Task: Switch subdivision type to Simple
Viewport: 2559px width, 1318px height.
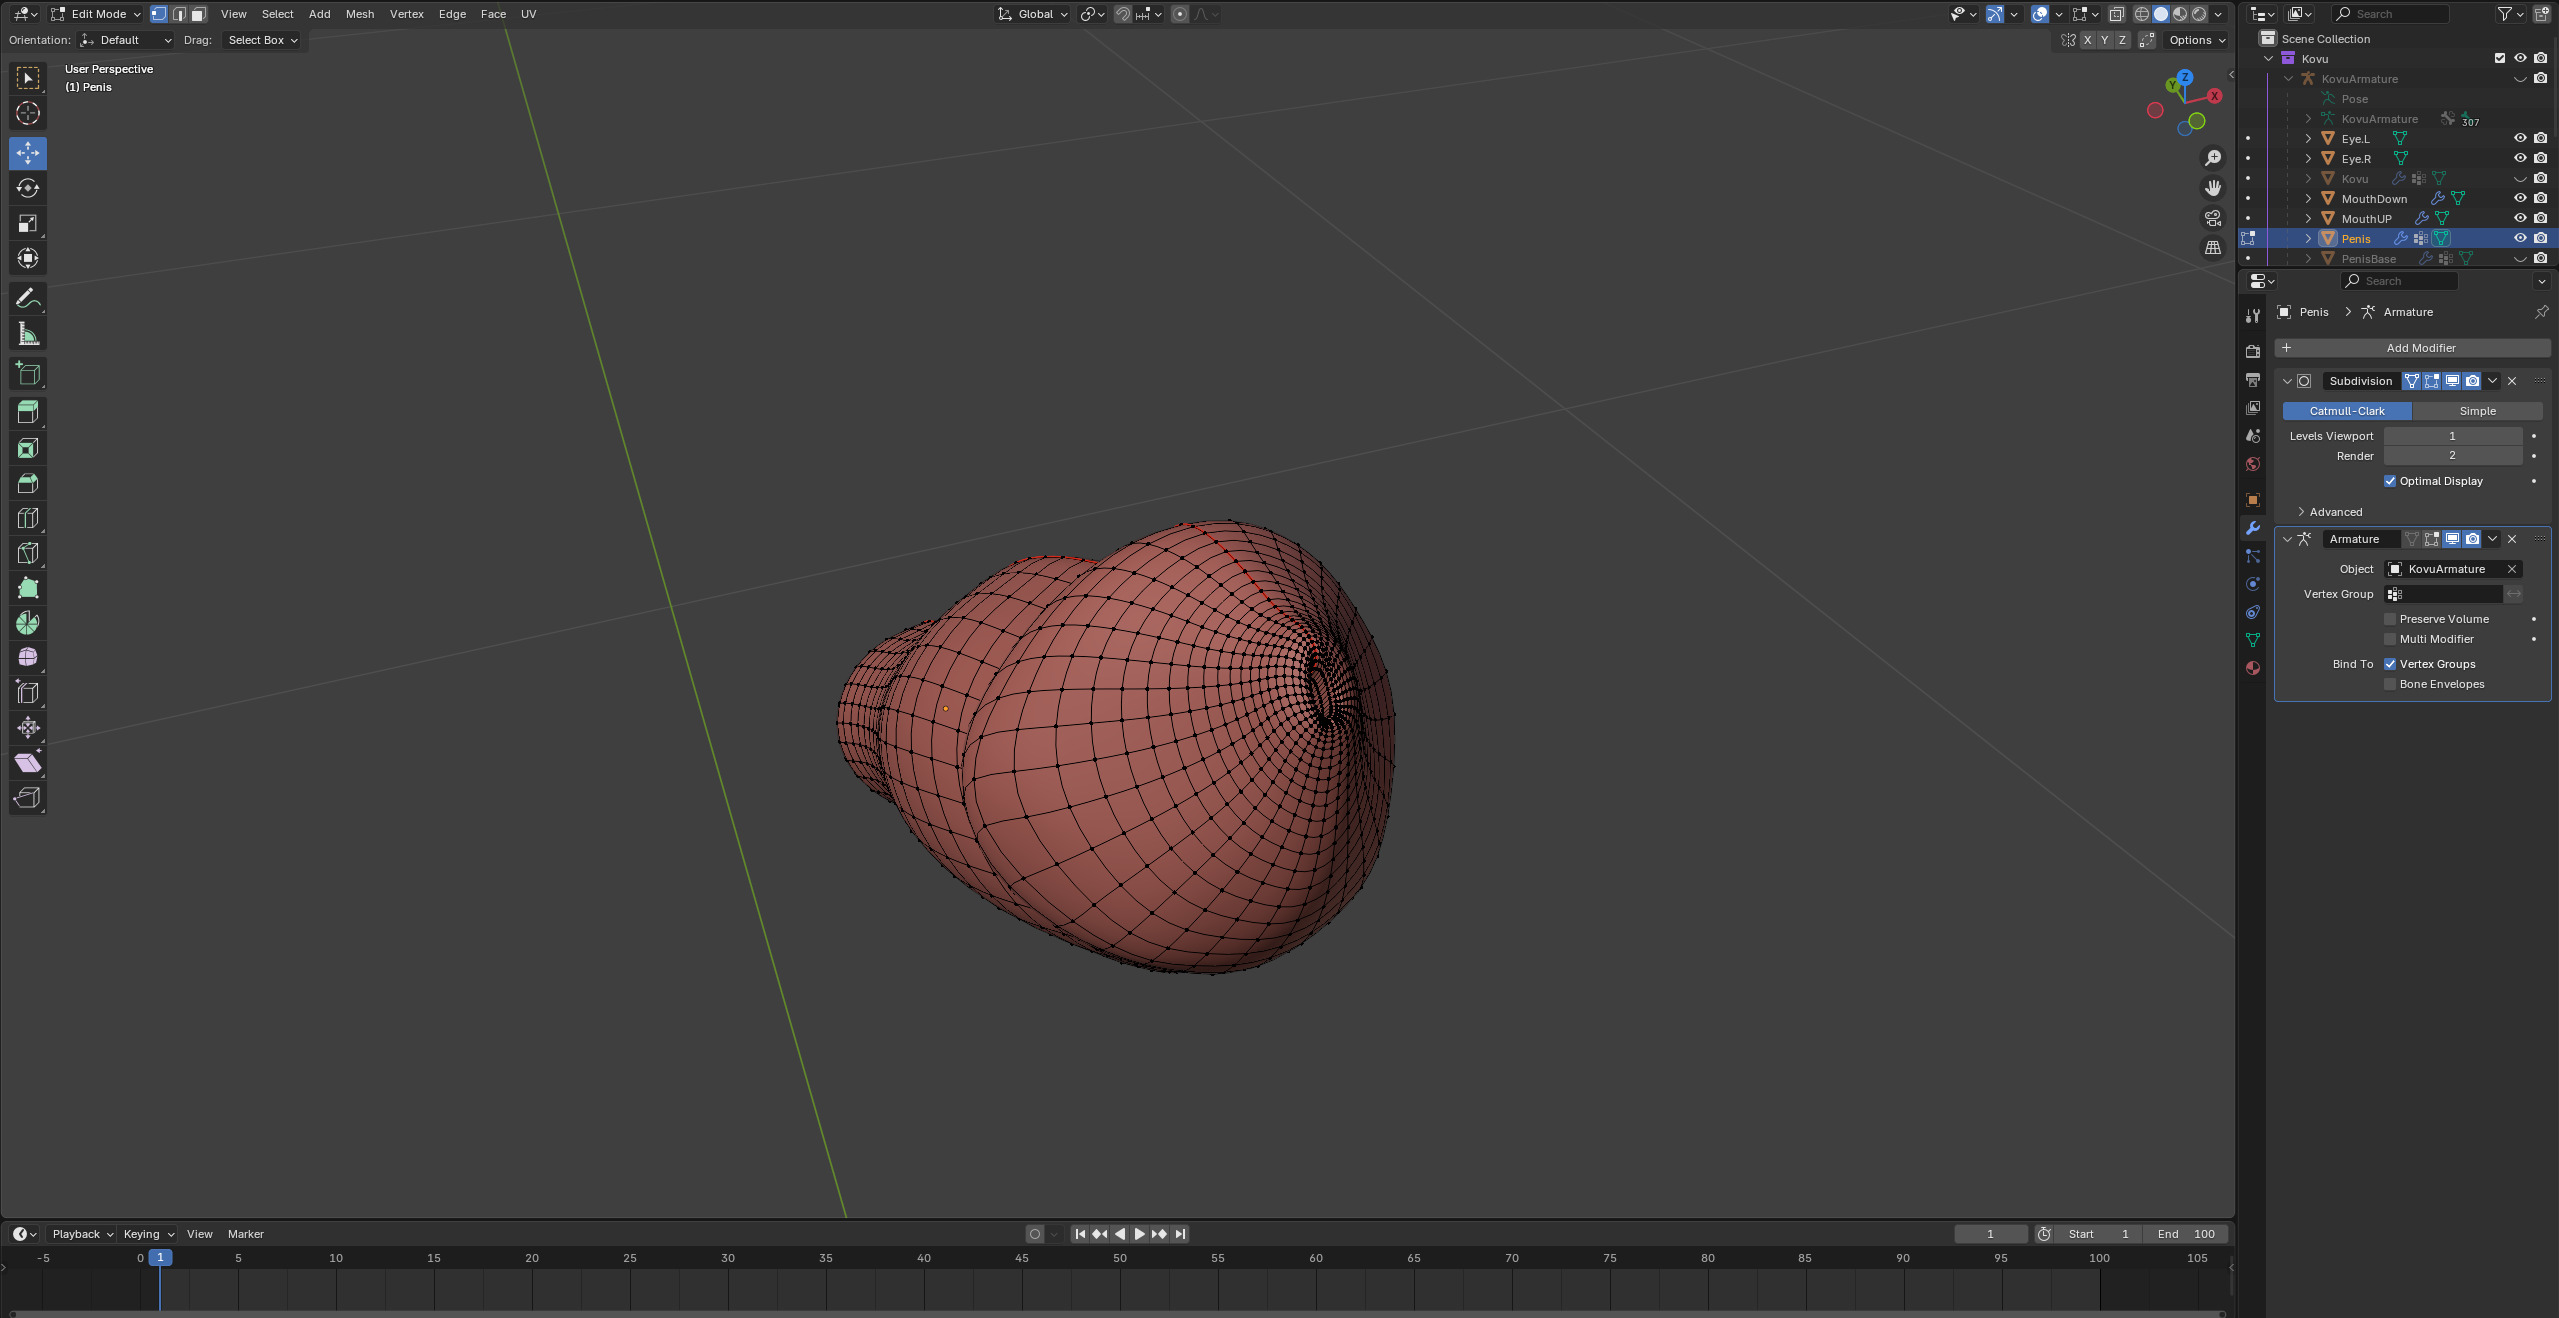Action: click(x=2477, y=411)
